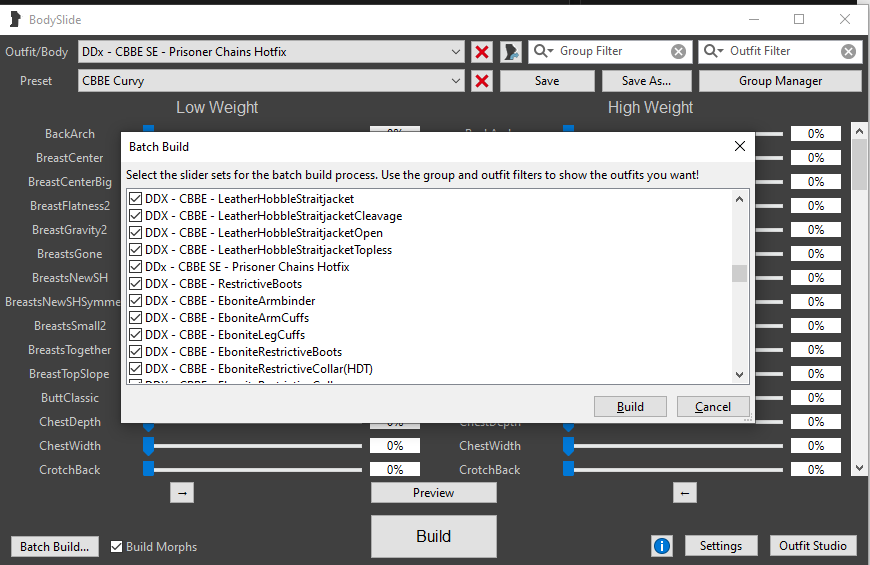Viewport: 870px width, 565px height.
Task: Click the outfit-to-Outfit-Studio icon beside outfit delete
Action: tap(510, 52)
